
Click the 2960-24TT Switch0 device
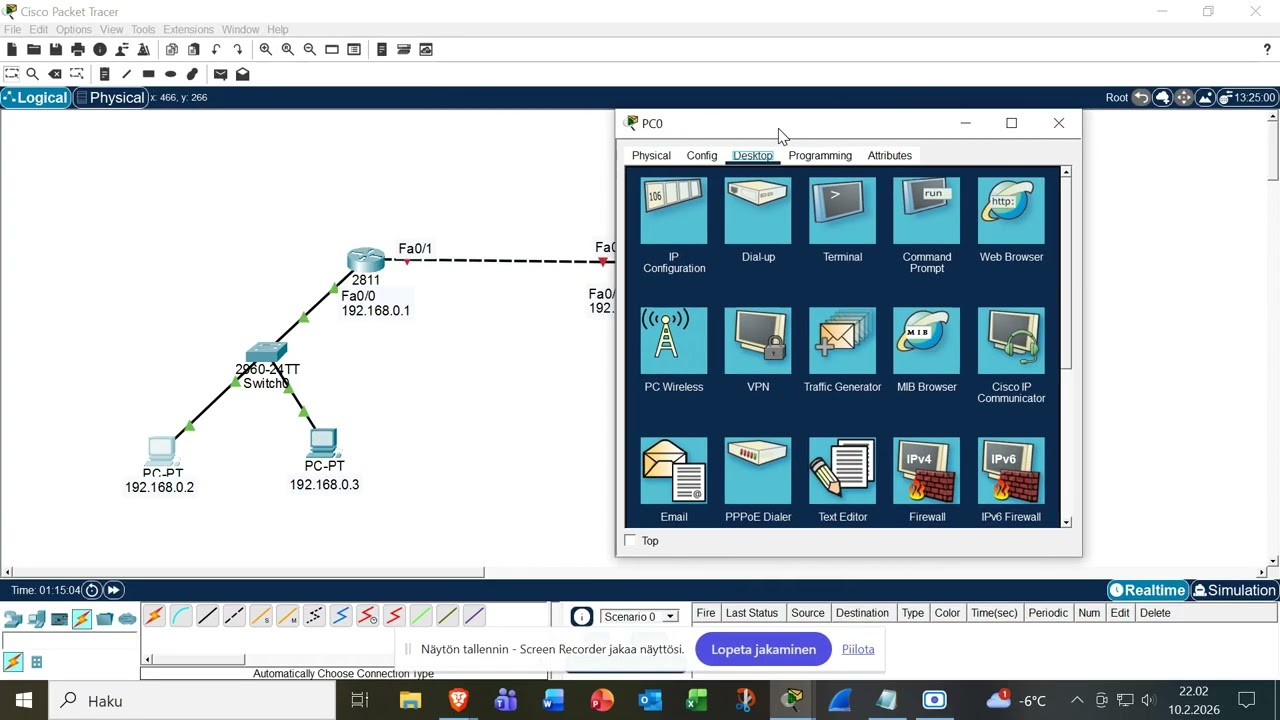pyautogui.click(x=266, y=353)
